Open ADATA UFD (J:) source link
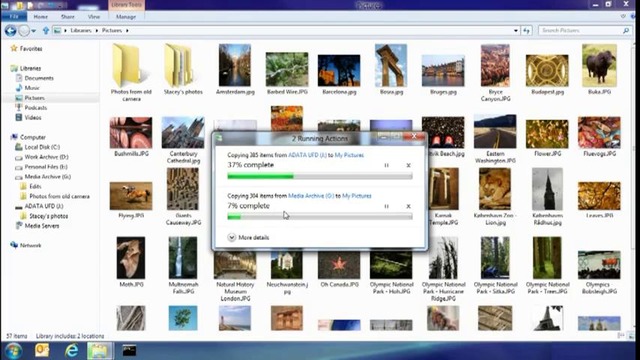This screenshot has width=640, height=360. (x=307, y=155)
